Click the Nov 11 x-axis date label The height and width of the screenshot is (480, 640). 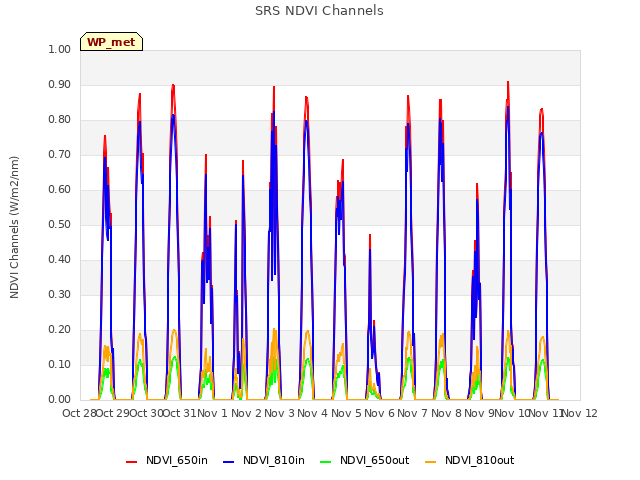546,413
